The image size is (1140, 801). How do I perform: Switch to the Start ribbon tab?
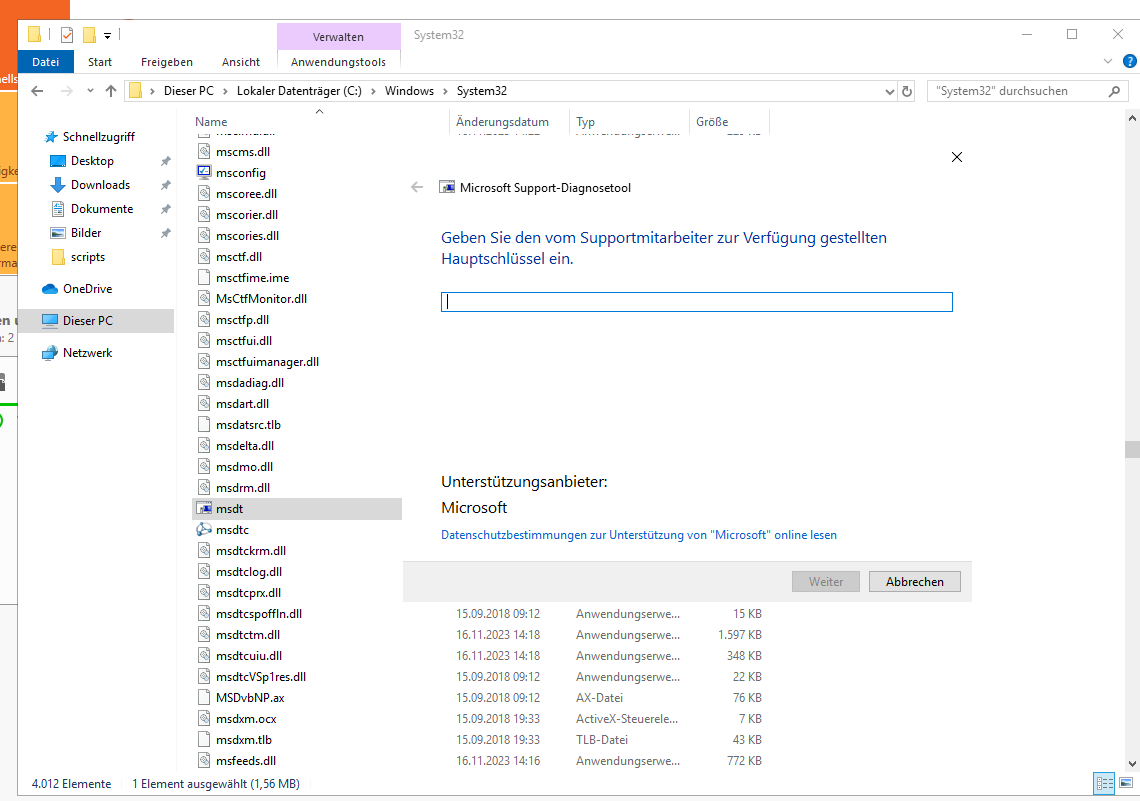click(100, 62)
